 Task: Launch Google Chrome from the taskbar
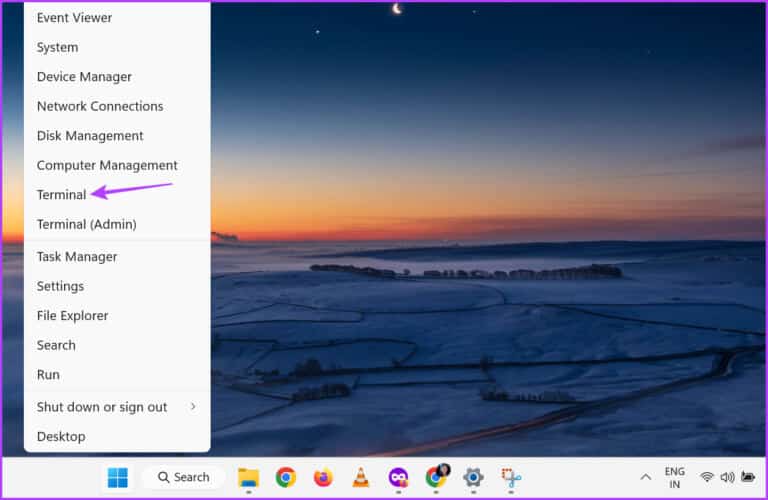[286, 477]
